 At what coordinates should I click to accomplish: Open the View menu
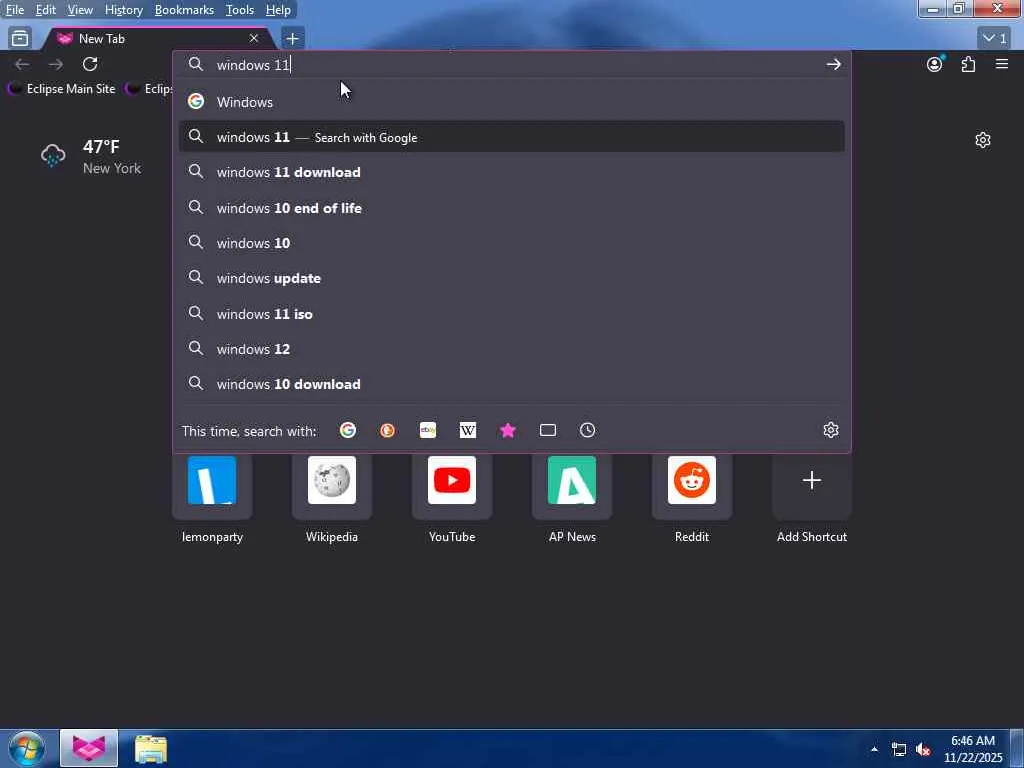80,10
